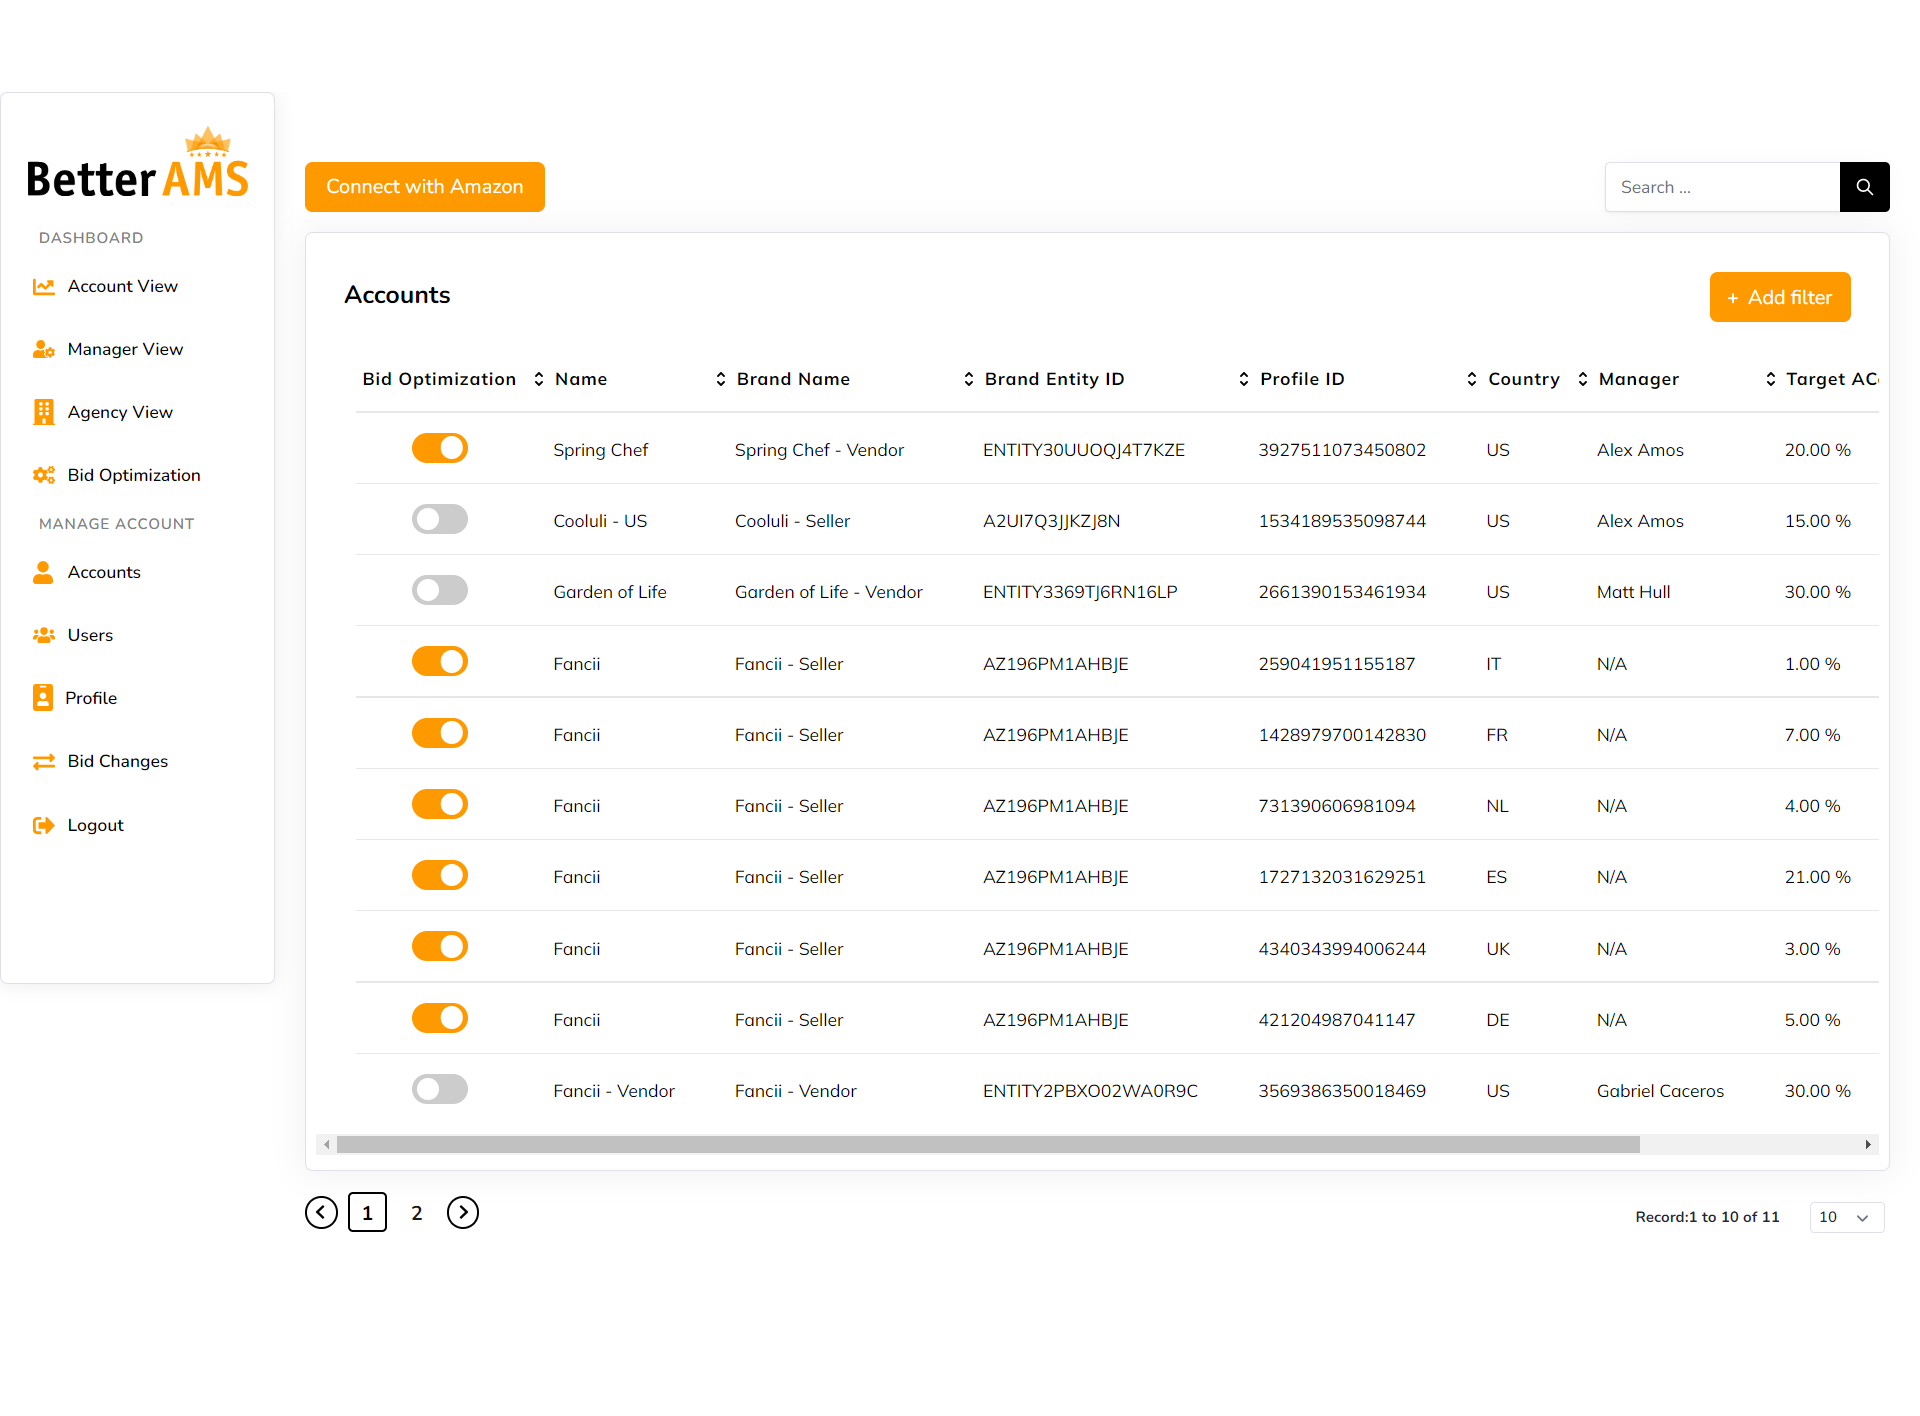Click the Connect with Amazon button

coord(424,187)
